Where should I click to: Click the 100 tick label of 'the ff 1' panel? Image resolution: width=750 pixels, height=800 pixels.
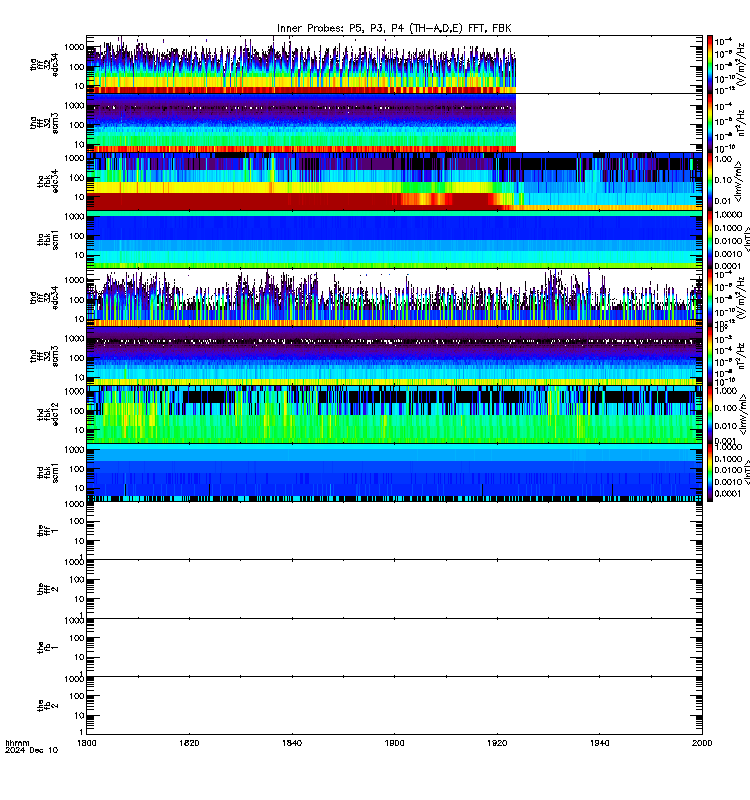pyautogui.click(x=77, y=521)
